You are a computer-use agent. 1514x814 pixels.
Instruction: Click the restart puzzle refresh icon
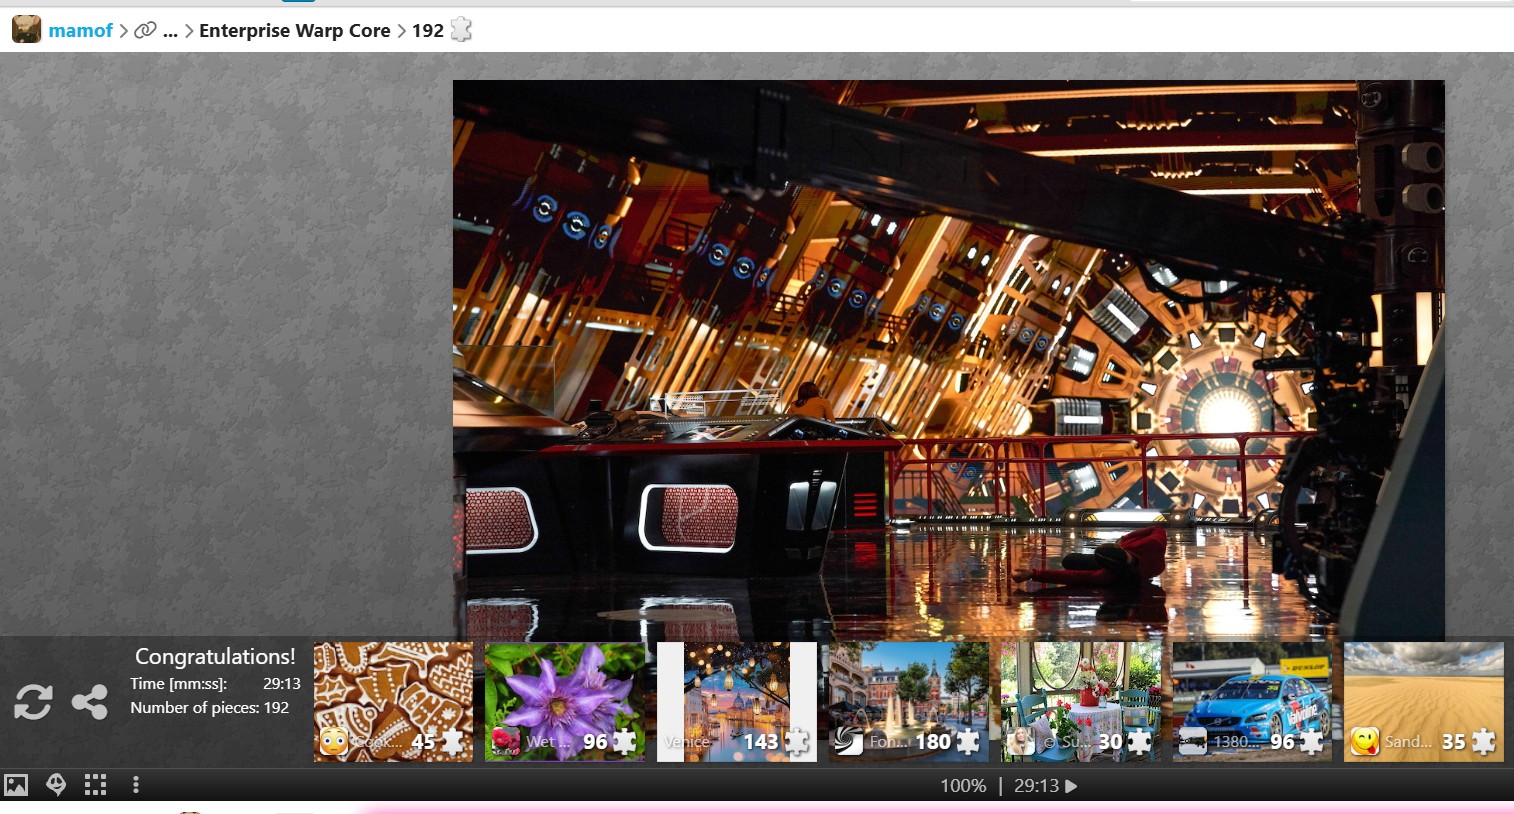pyautogui.click(x=33, y=702)
